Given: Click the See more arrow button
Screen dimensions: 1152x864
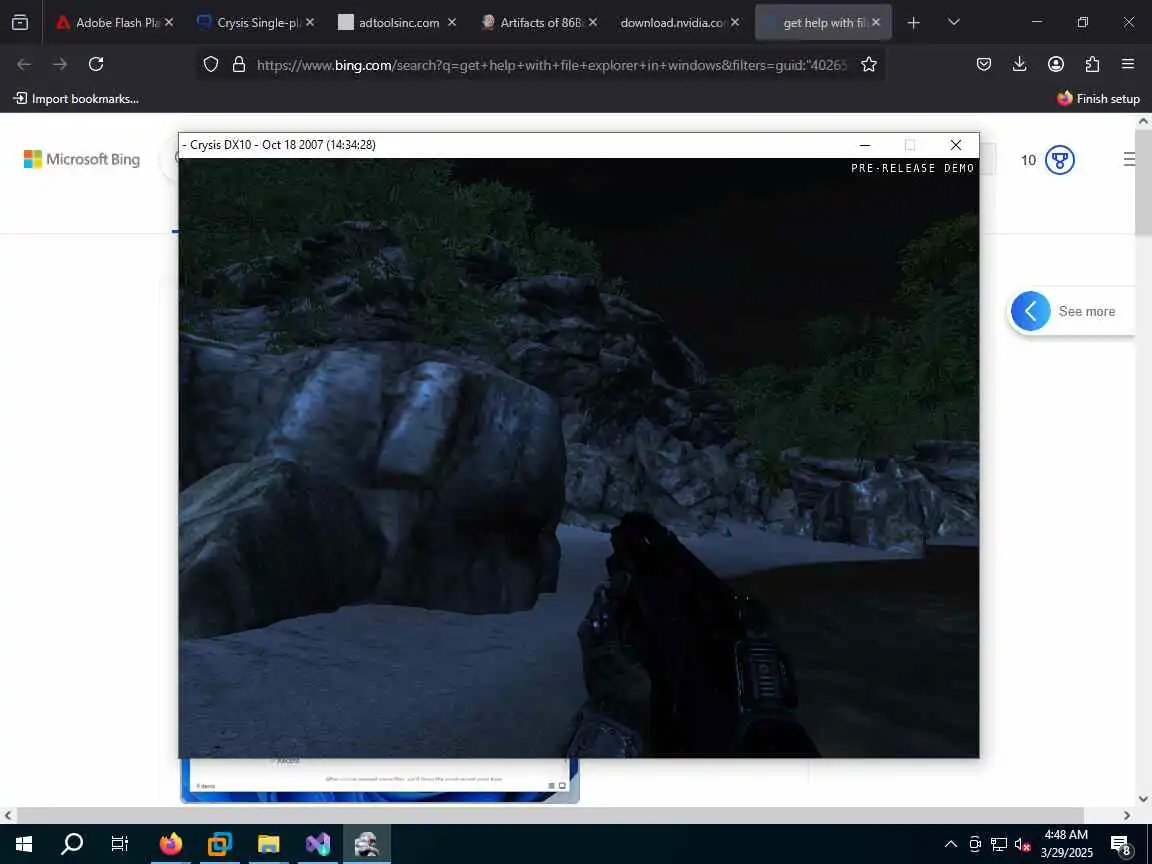Looking at the screenshot, I should [1031, 312].
